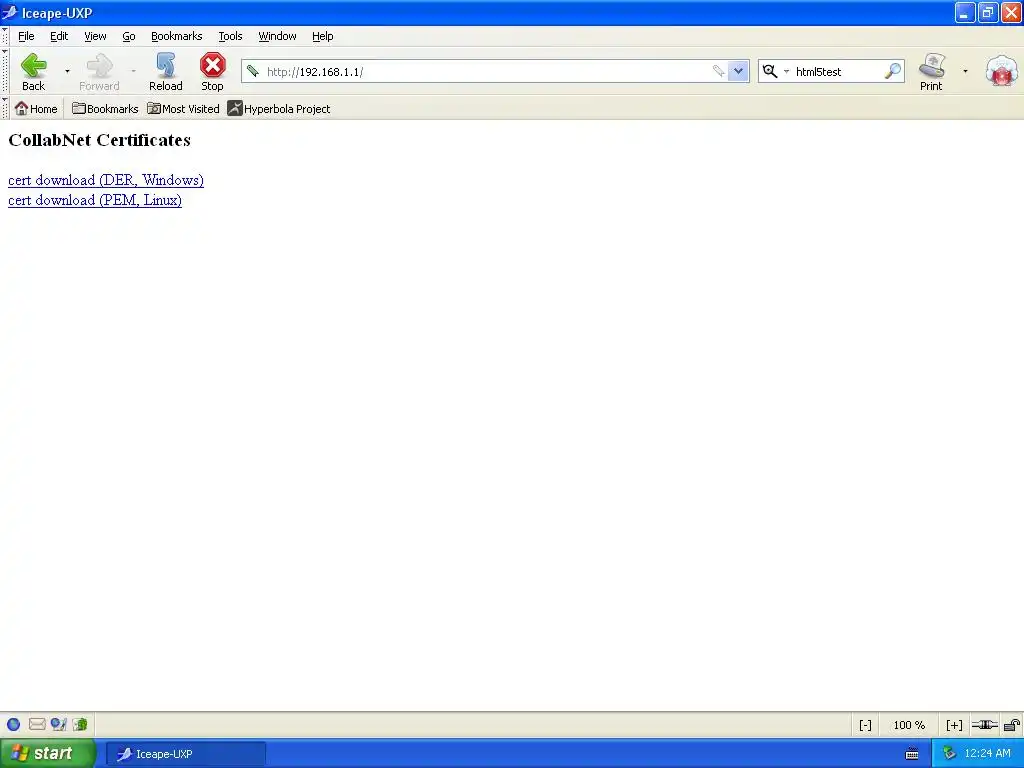Stop loading with the red Stop button
Screen dimensions: 1024x768
click(212, 71)
